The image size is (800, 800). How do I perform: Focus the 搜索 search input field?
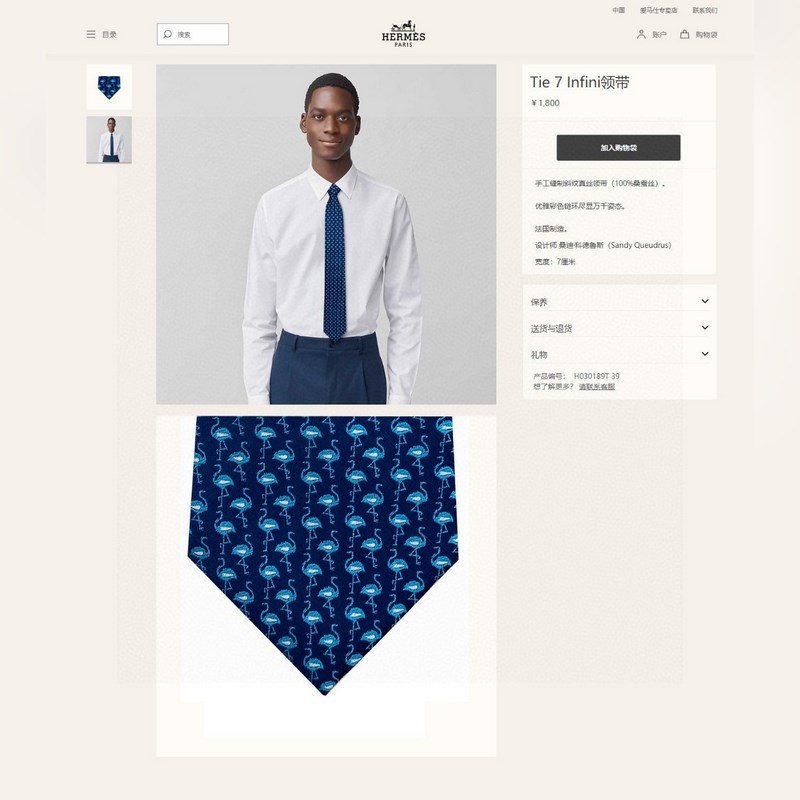point(193,34)
